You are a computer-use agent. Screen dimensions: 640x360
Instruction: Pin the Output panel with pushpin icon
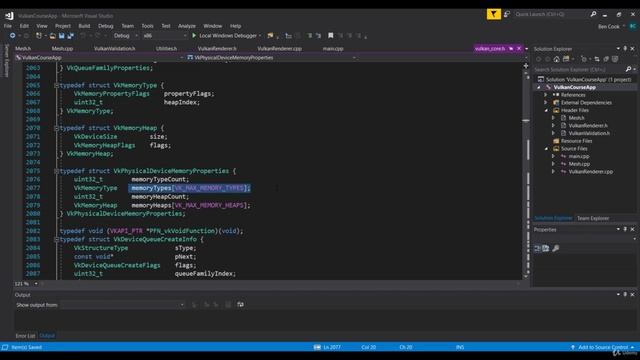pyautogui.click(x=625, y=294)
